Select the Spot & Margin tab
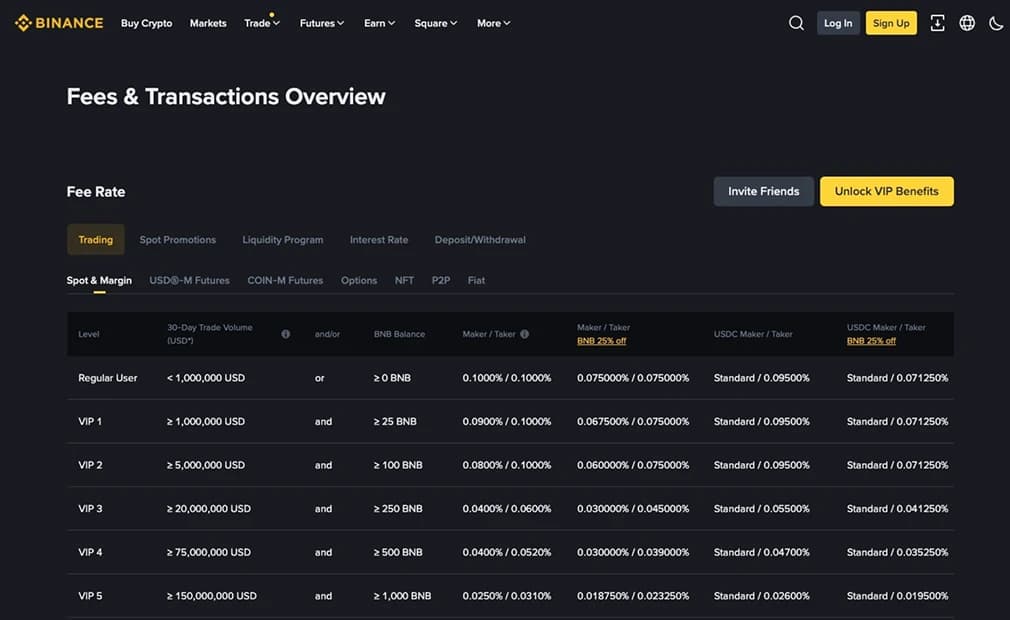The image size is (1010, 620). pos(99,280)
